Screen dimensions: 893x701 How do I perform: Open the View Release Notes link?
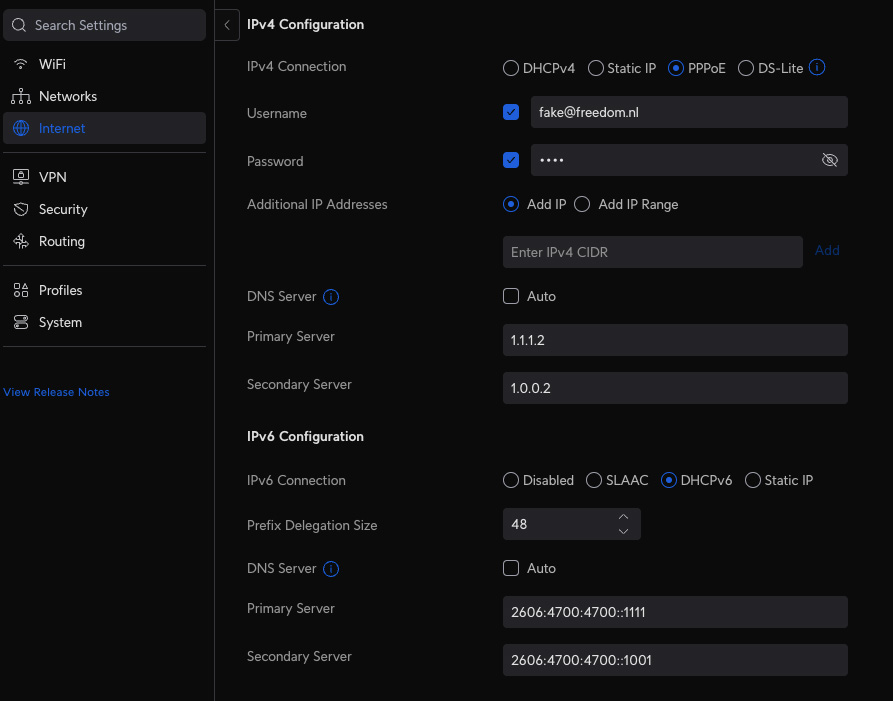[57, 392]
